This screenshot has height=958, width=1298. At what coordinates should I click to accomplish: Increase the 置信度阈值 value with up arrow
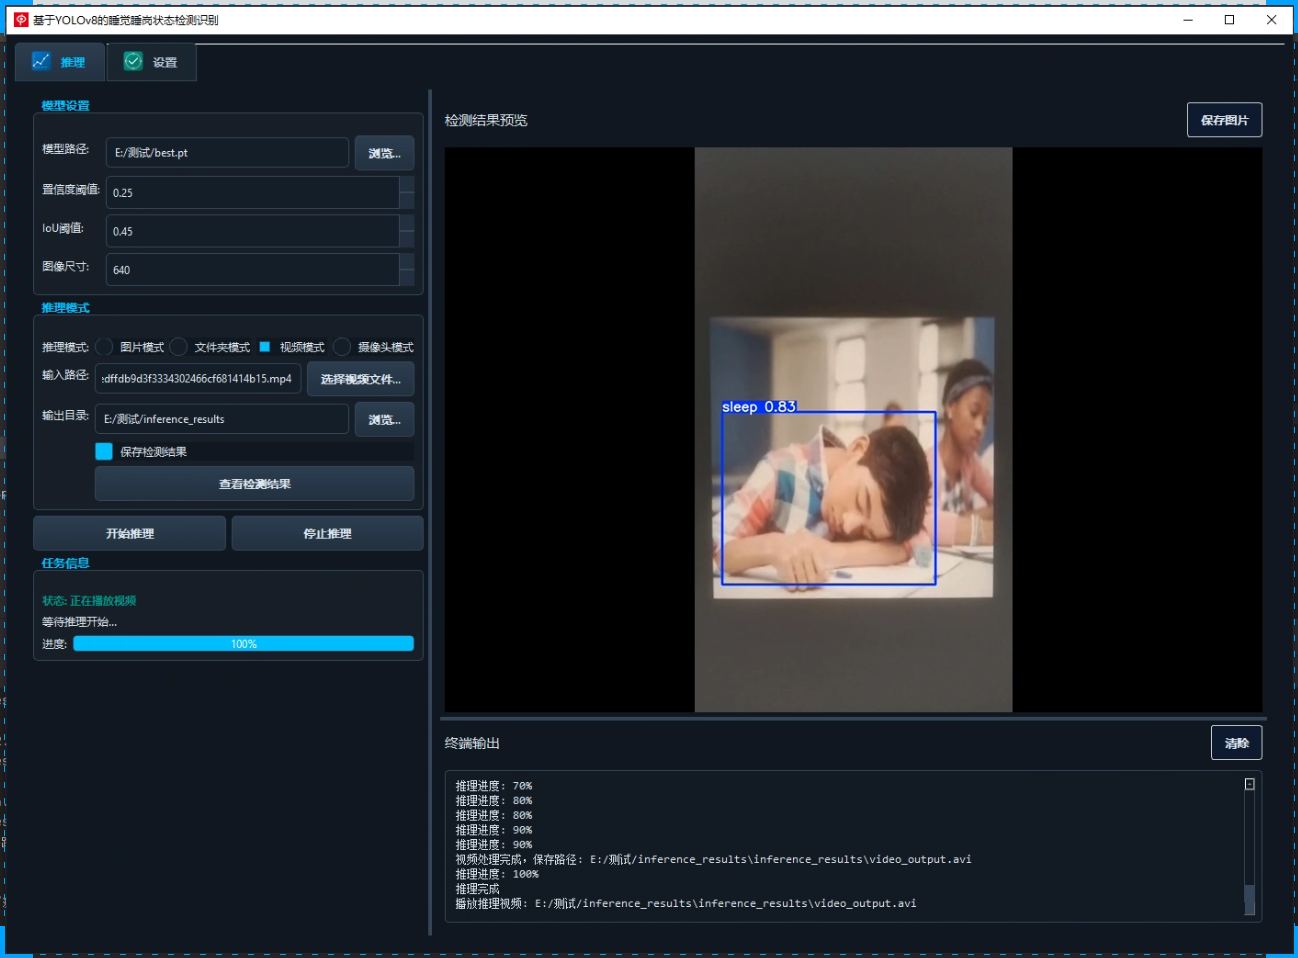tap(407, 185)
